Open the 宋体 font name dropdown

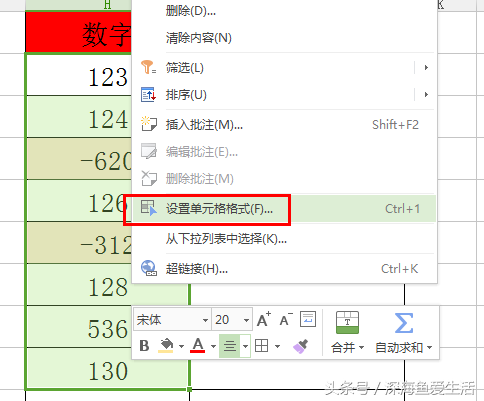point(205,320)
